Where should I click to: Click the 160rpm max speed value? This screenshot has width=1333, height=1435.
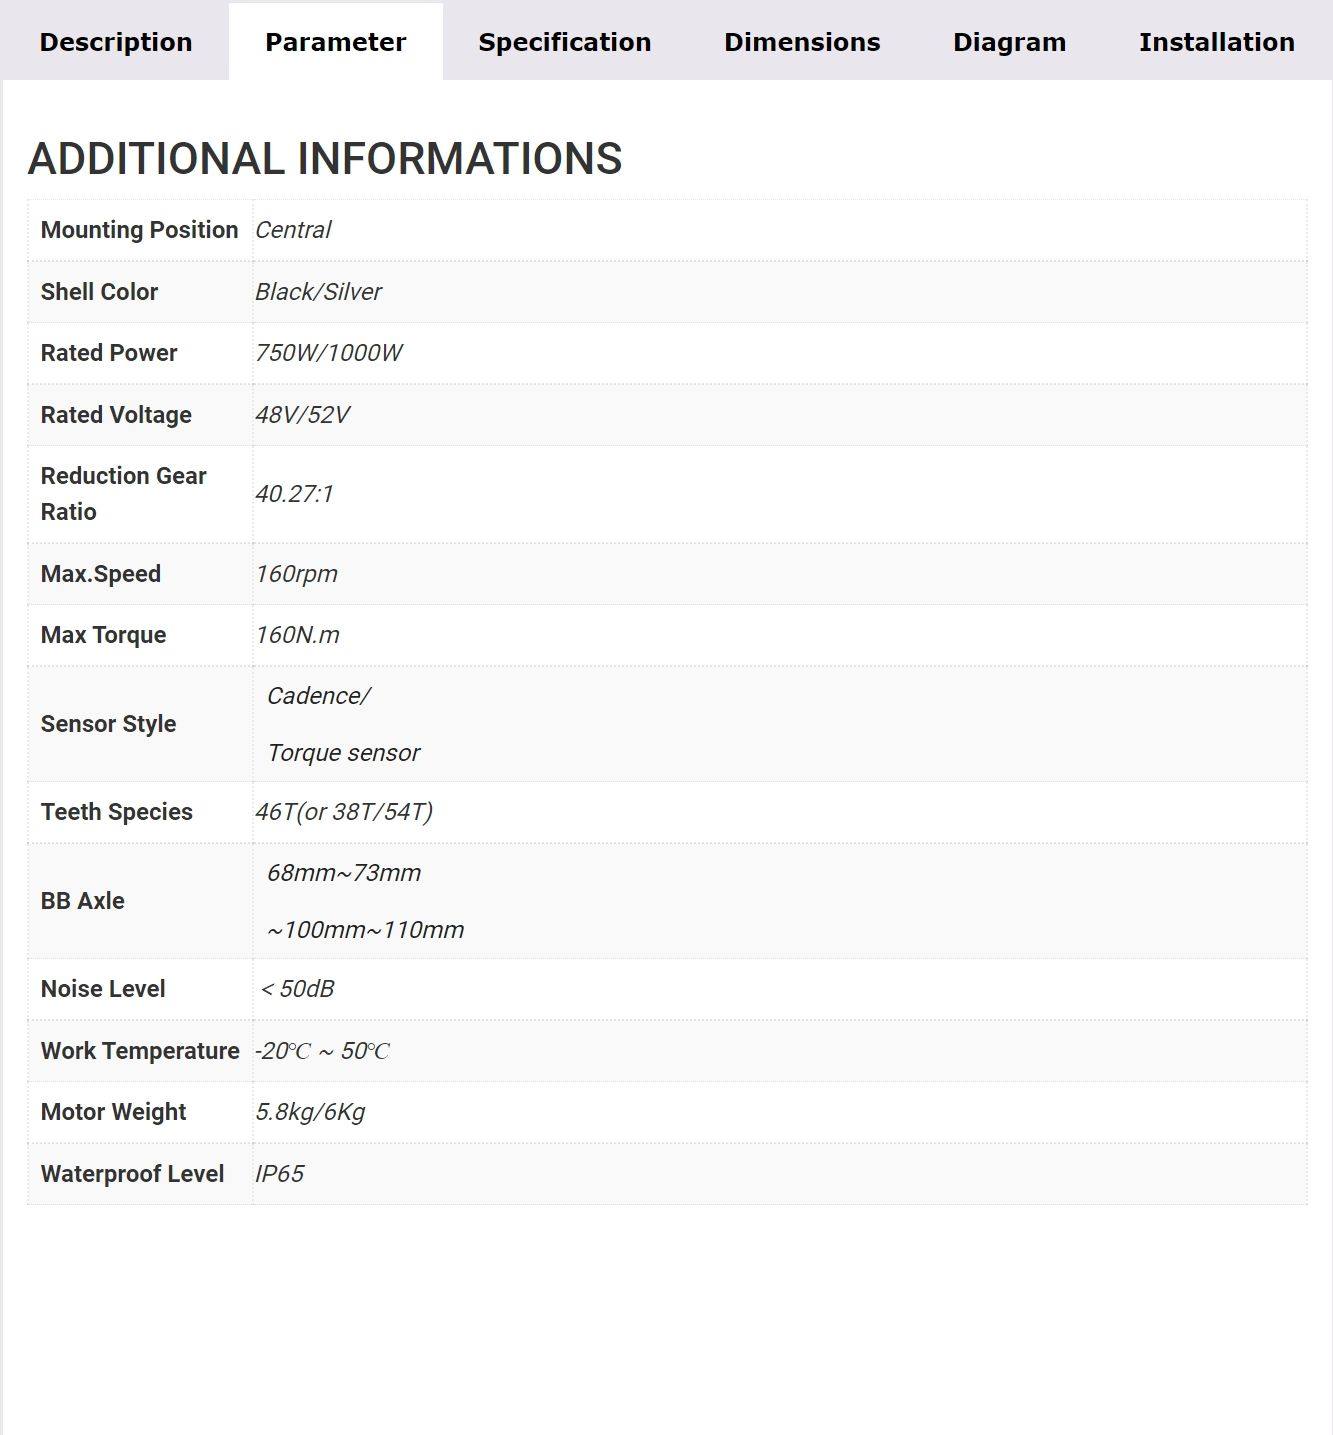tap(296, 574)
